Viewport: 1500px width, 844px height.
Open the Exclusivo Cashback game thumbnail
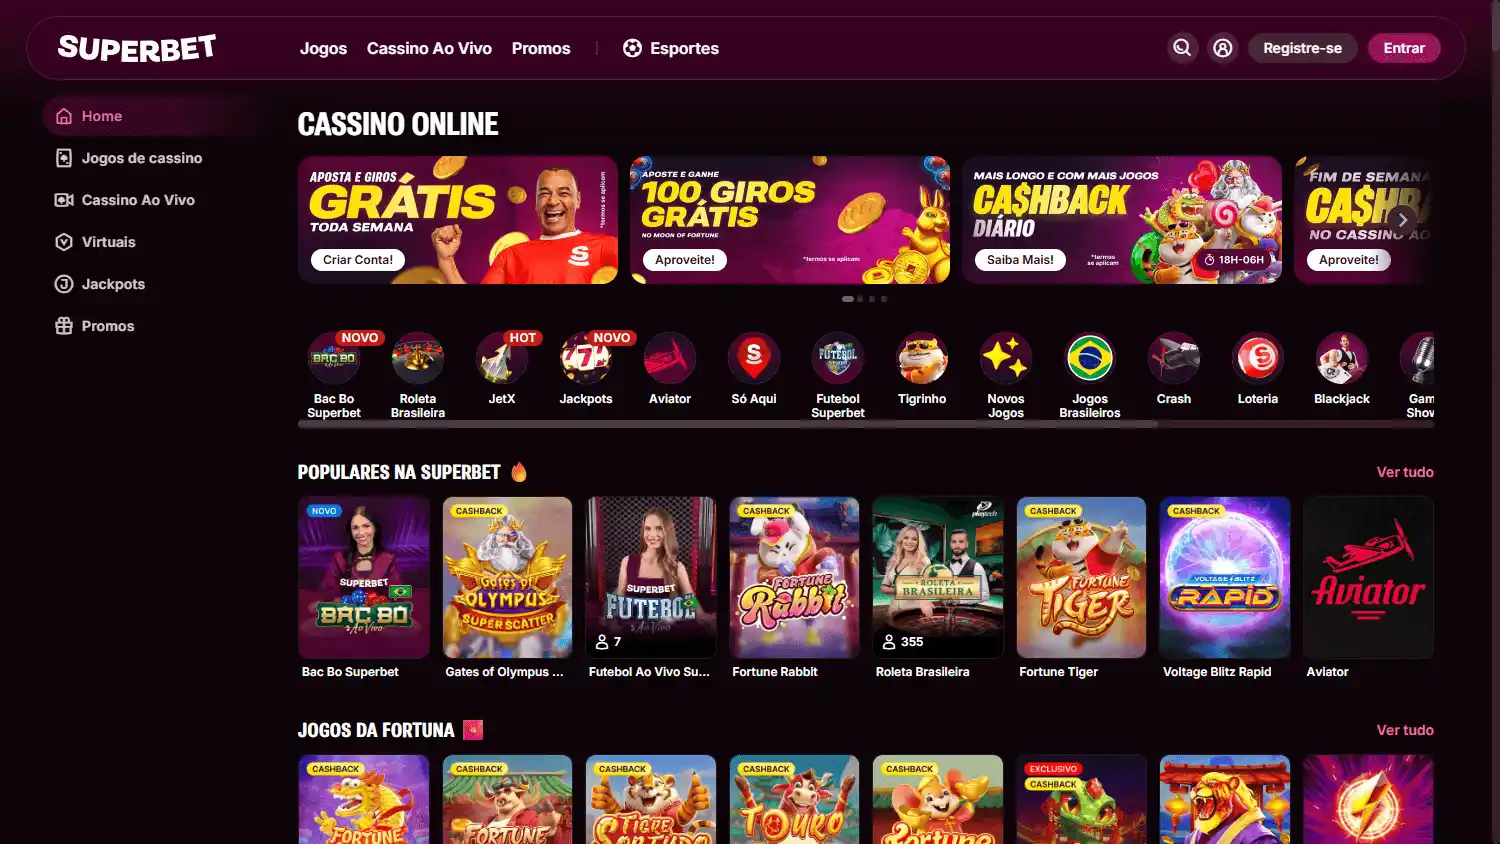click(1081, 800)
